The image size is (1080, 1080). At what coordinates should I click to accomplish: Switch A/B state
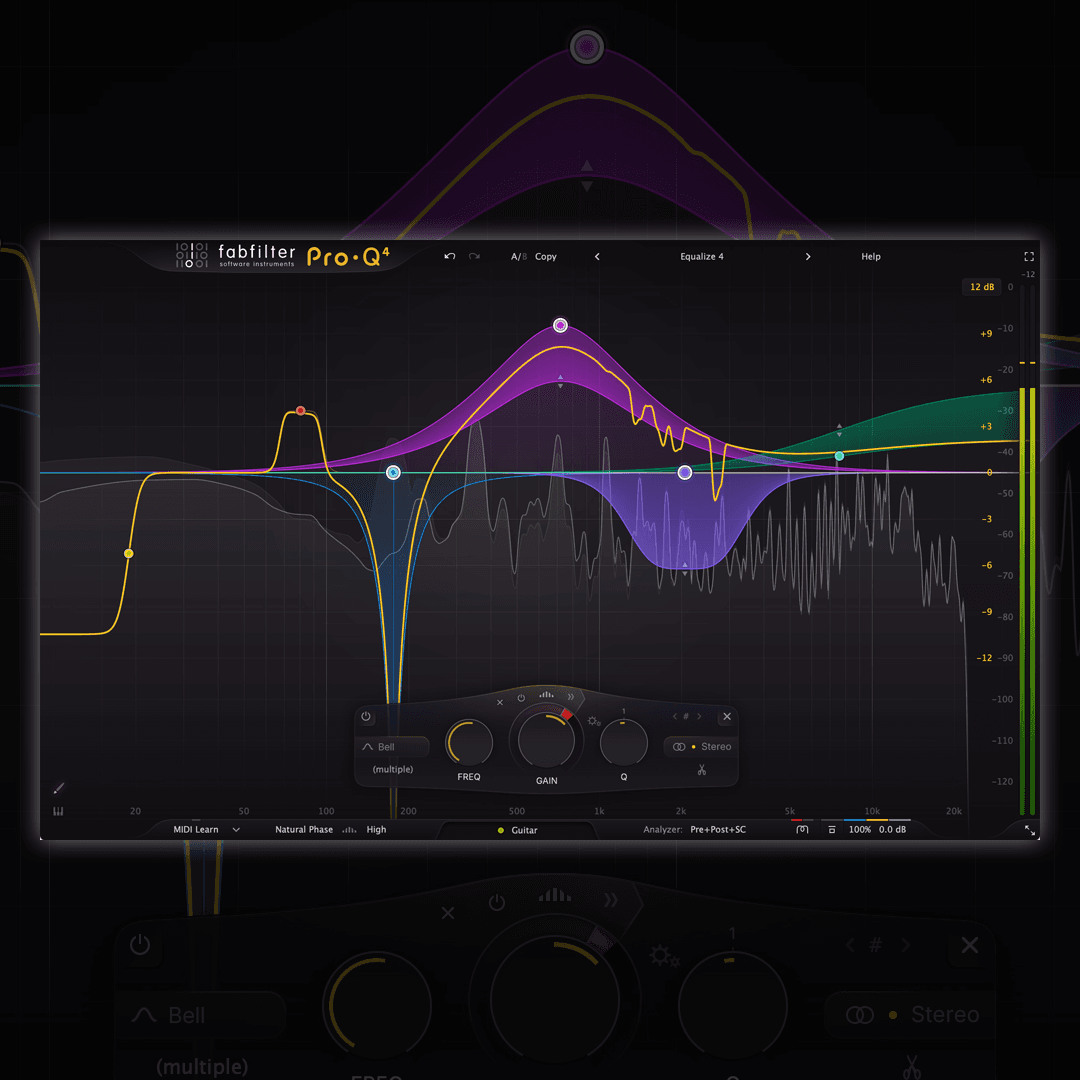(x=519, y=256)
